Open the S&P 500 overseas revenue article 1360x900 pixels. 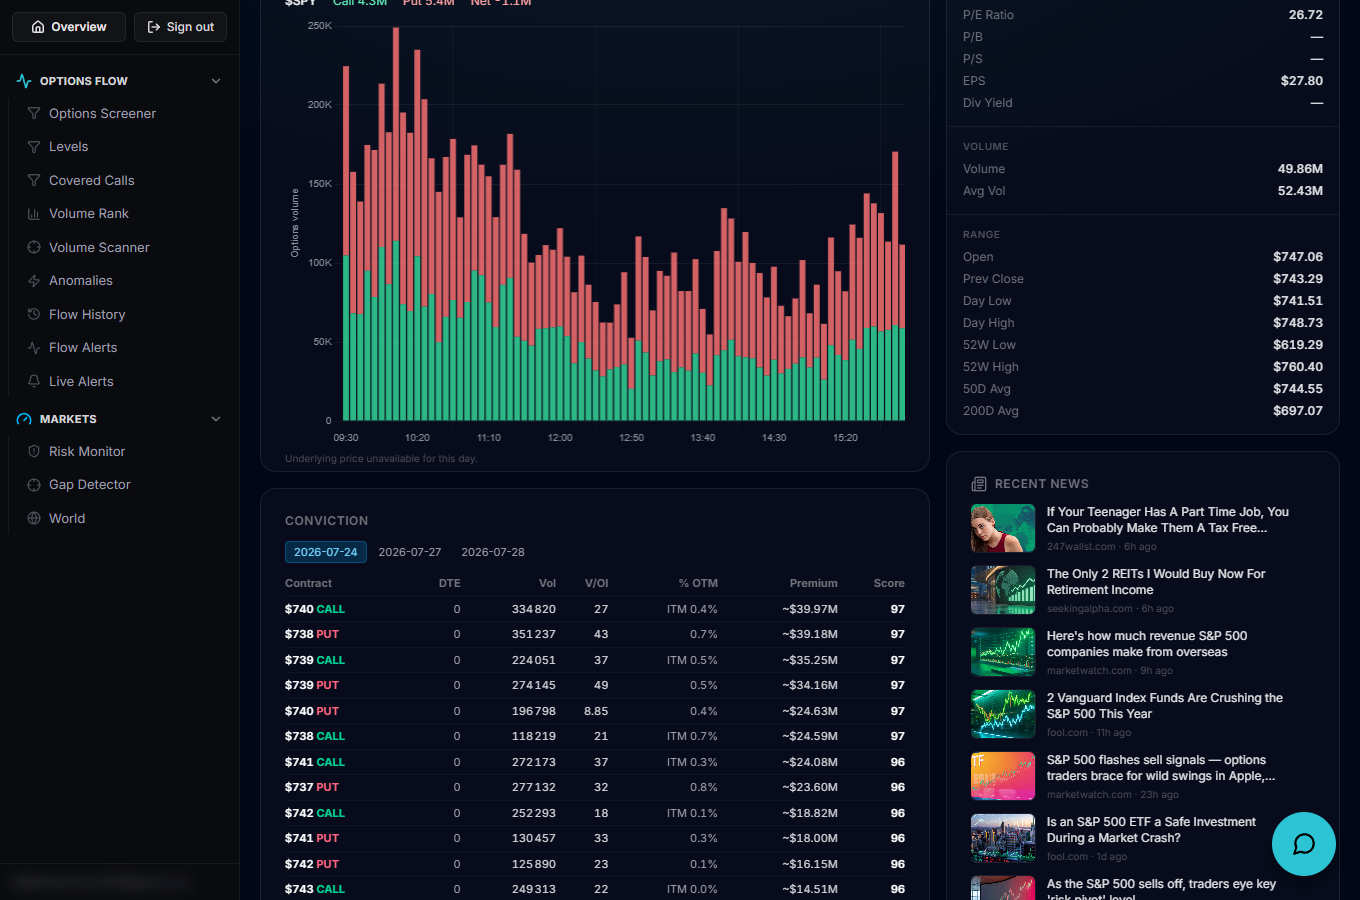(x=1147, y=644)
